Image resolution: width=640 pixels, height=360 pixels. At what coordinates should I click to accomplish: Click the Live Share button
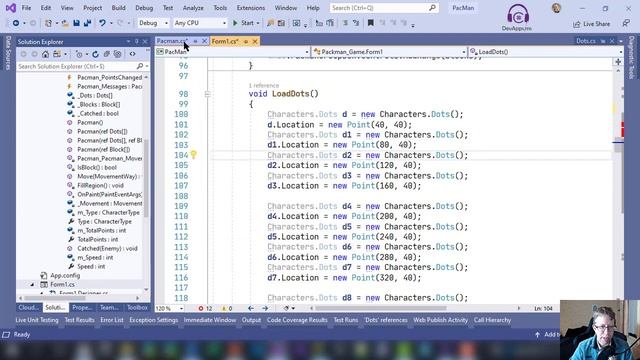[x=591, y=24]
